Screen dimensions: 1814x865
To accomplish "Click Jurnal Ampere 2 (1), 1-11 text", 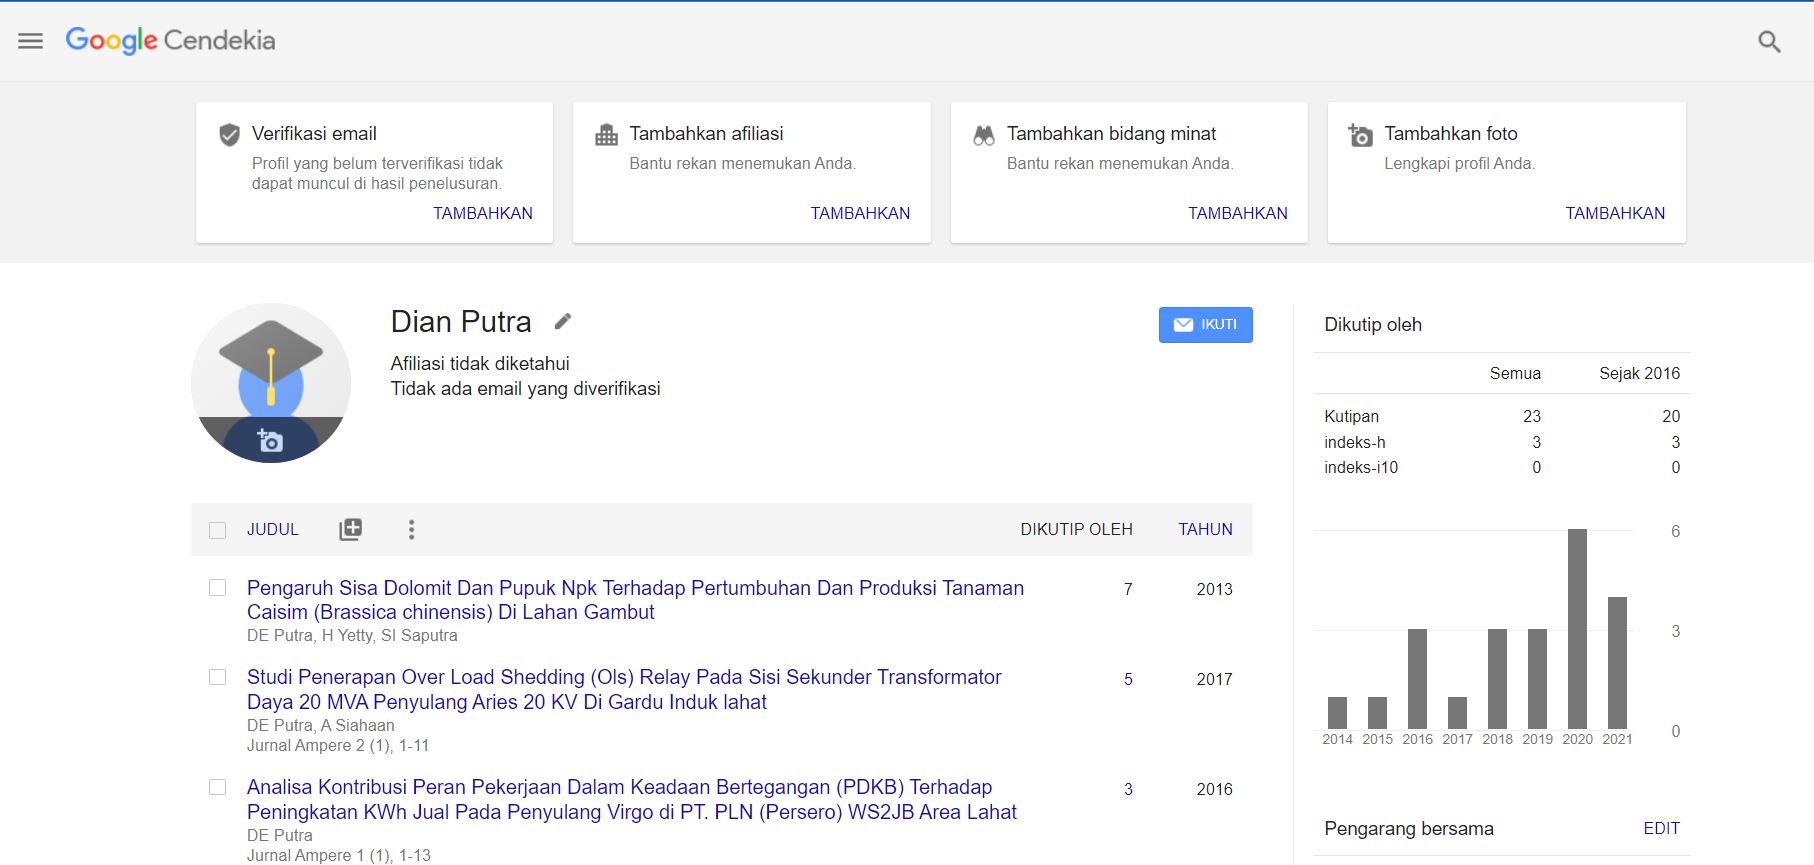I will [338, 745].
